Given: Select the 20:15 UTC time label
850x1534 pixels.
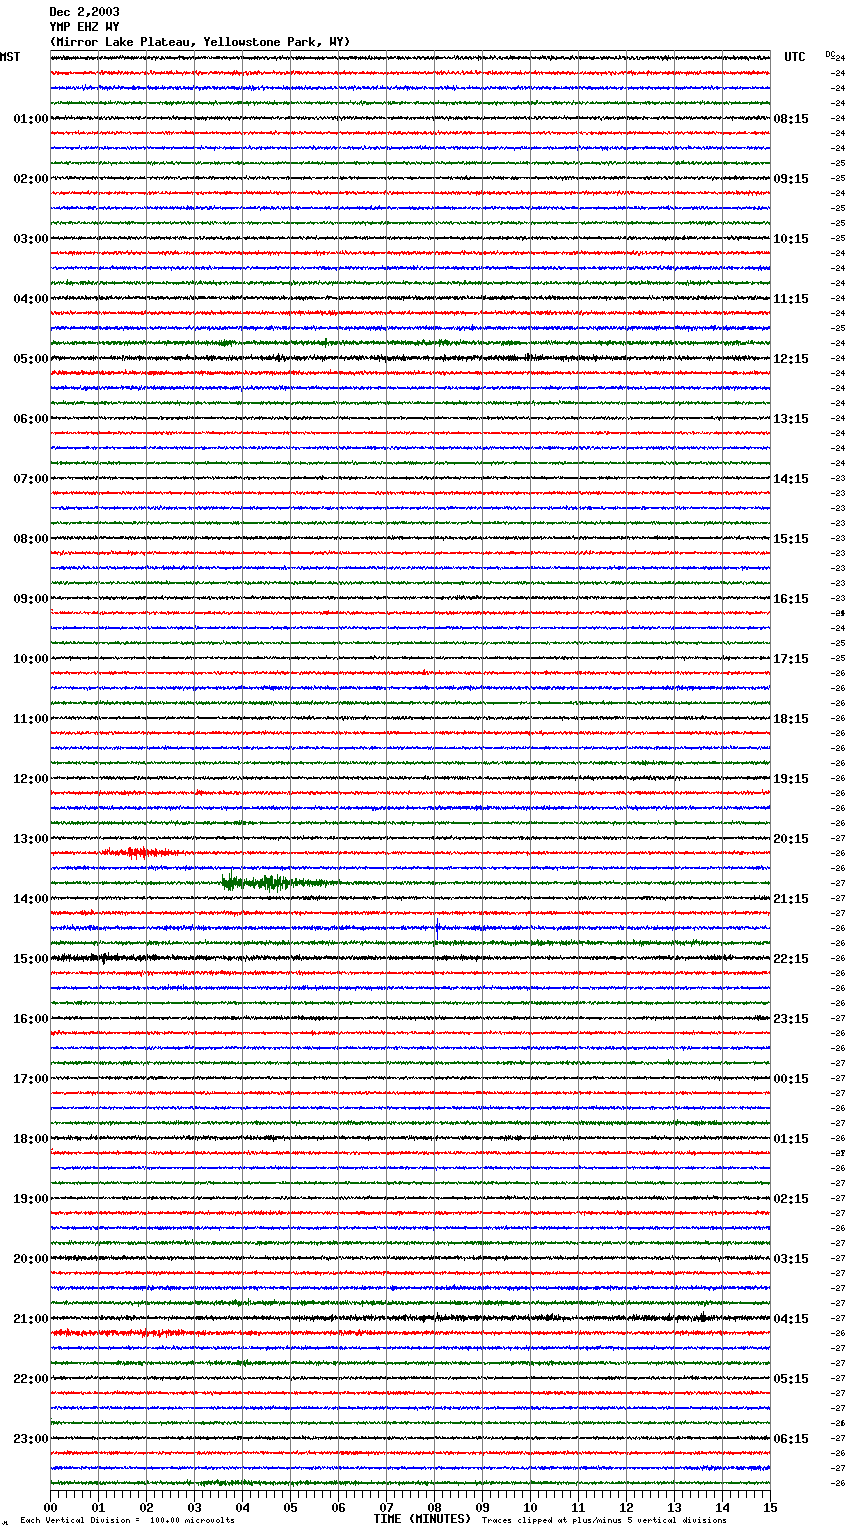Looking at the screenshot, I should [x=790, y=839].
